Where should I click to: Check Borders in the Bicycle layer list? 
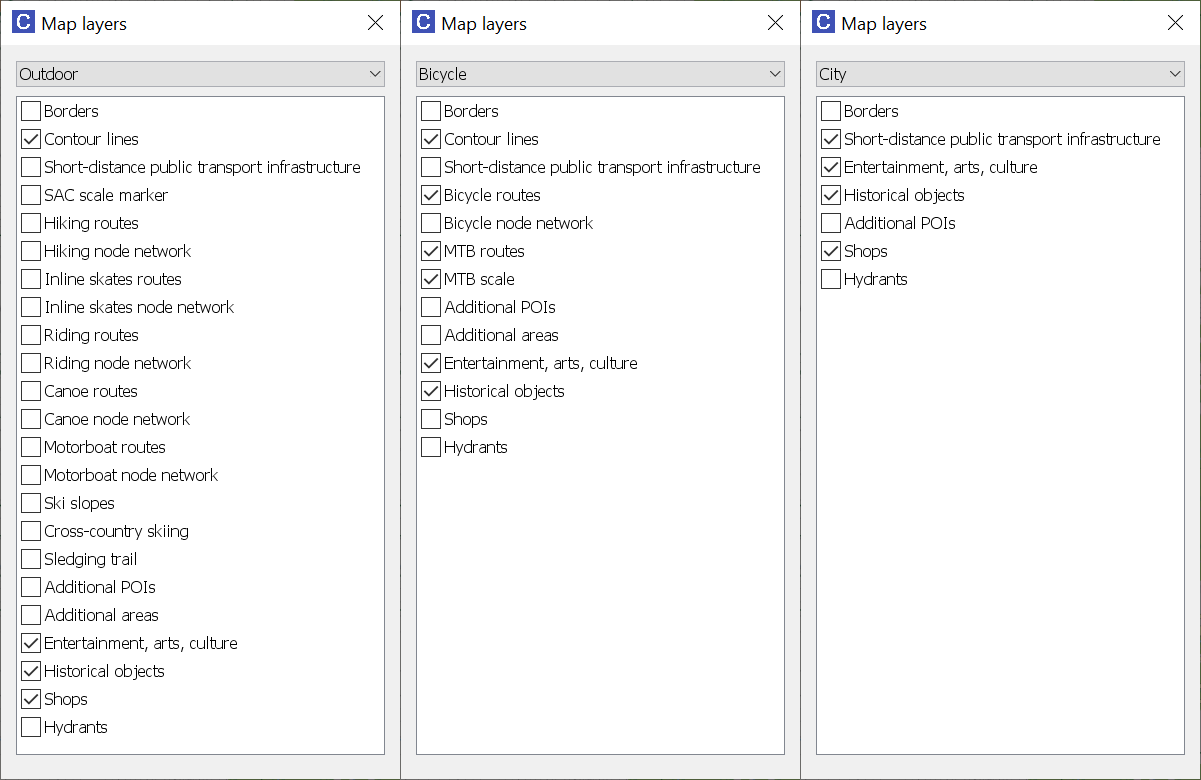[x=431, y=111]
